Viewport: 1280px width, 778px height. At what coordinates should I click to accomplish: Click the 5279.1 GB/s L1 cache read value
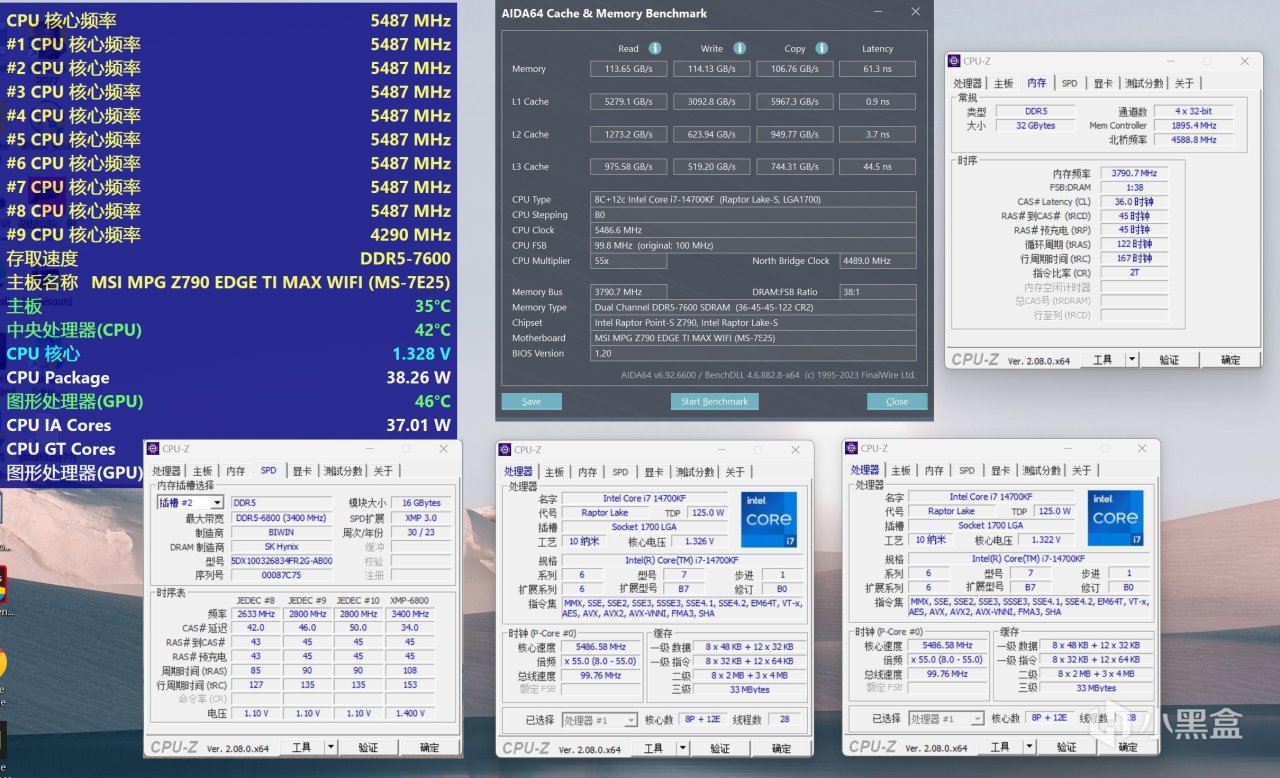pyautogui.click(x=628, y=101)
